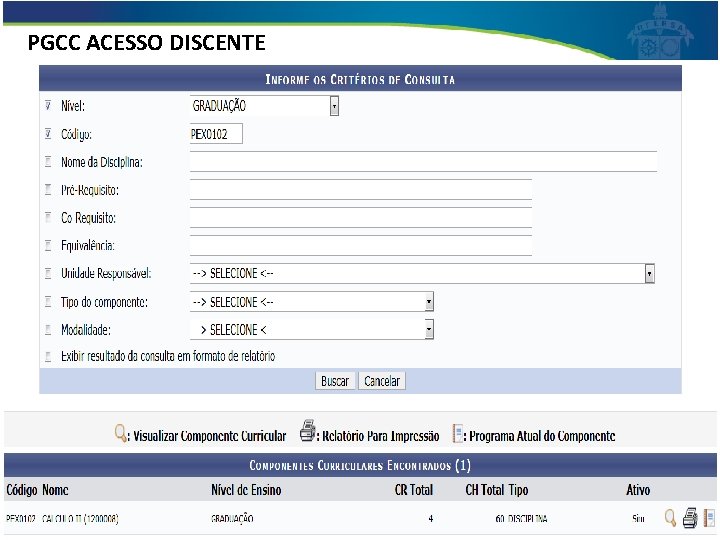The width and height of the screenshot is (720, 540).
Task: Check the Tipo do componente checkbox
Action: click(48, 302)
